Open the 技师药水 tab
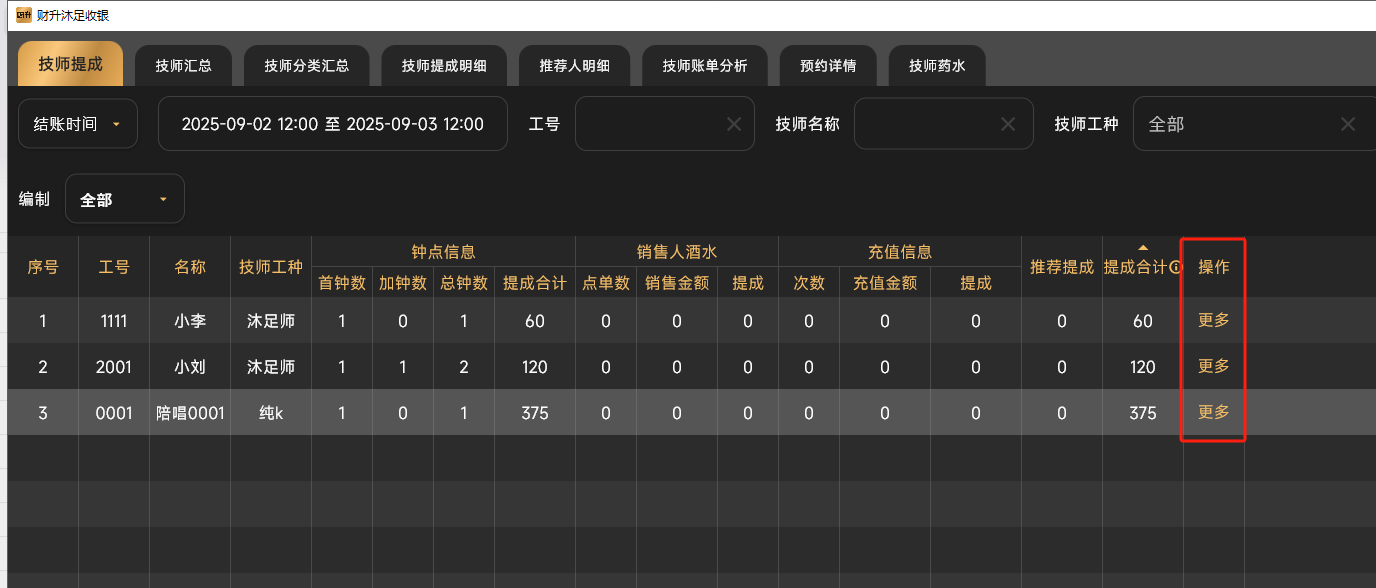The height and width of the screenshot is (588, 1376). (x=937, y=66)
